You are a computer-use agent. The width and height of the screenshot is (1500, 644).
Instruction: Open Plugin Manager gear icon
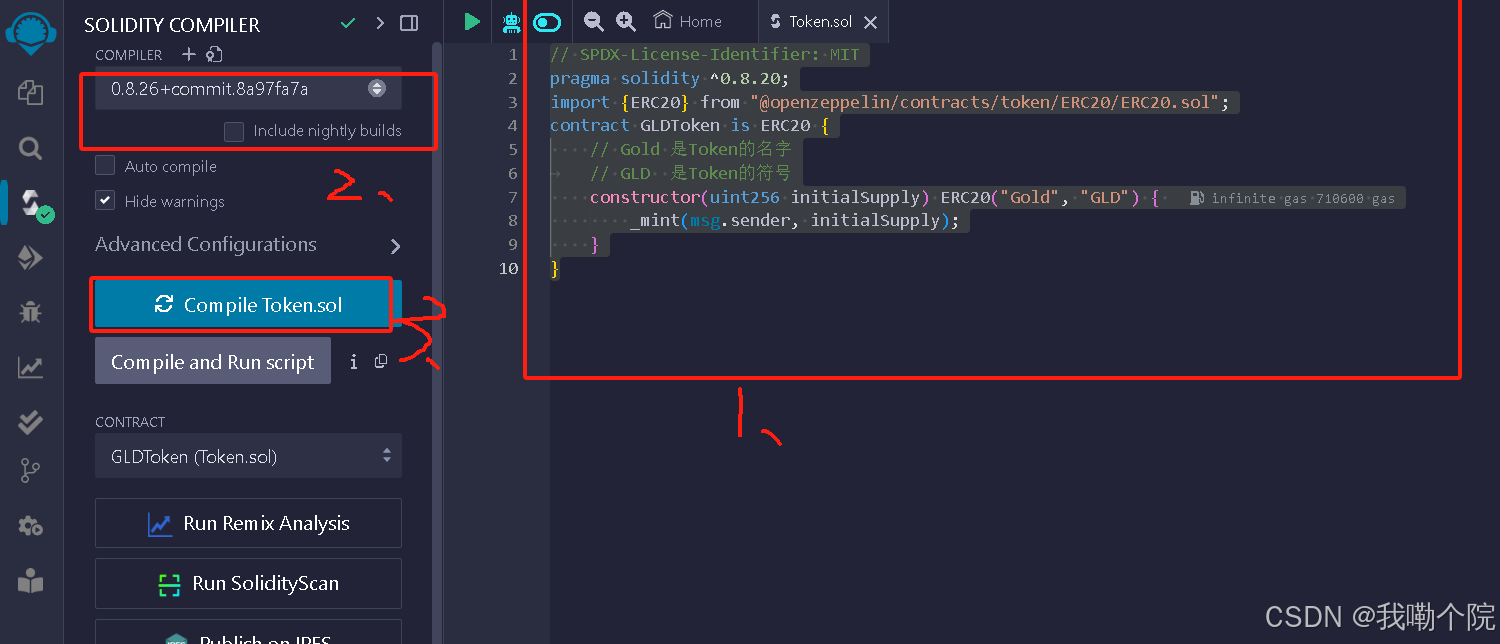pos(31,525)
